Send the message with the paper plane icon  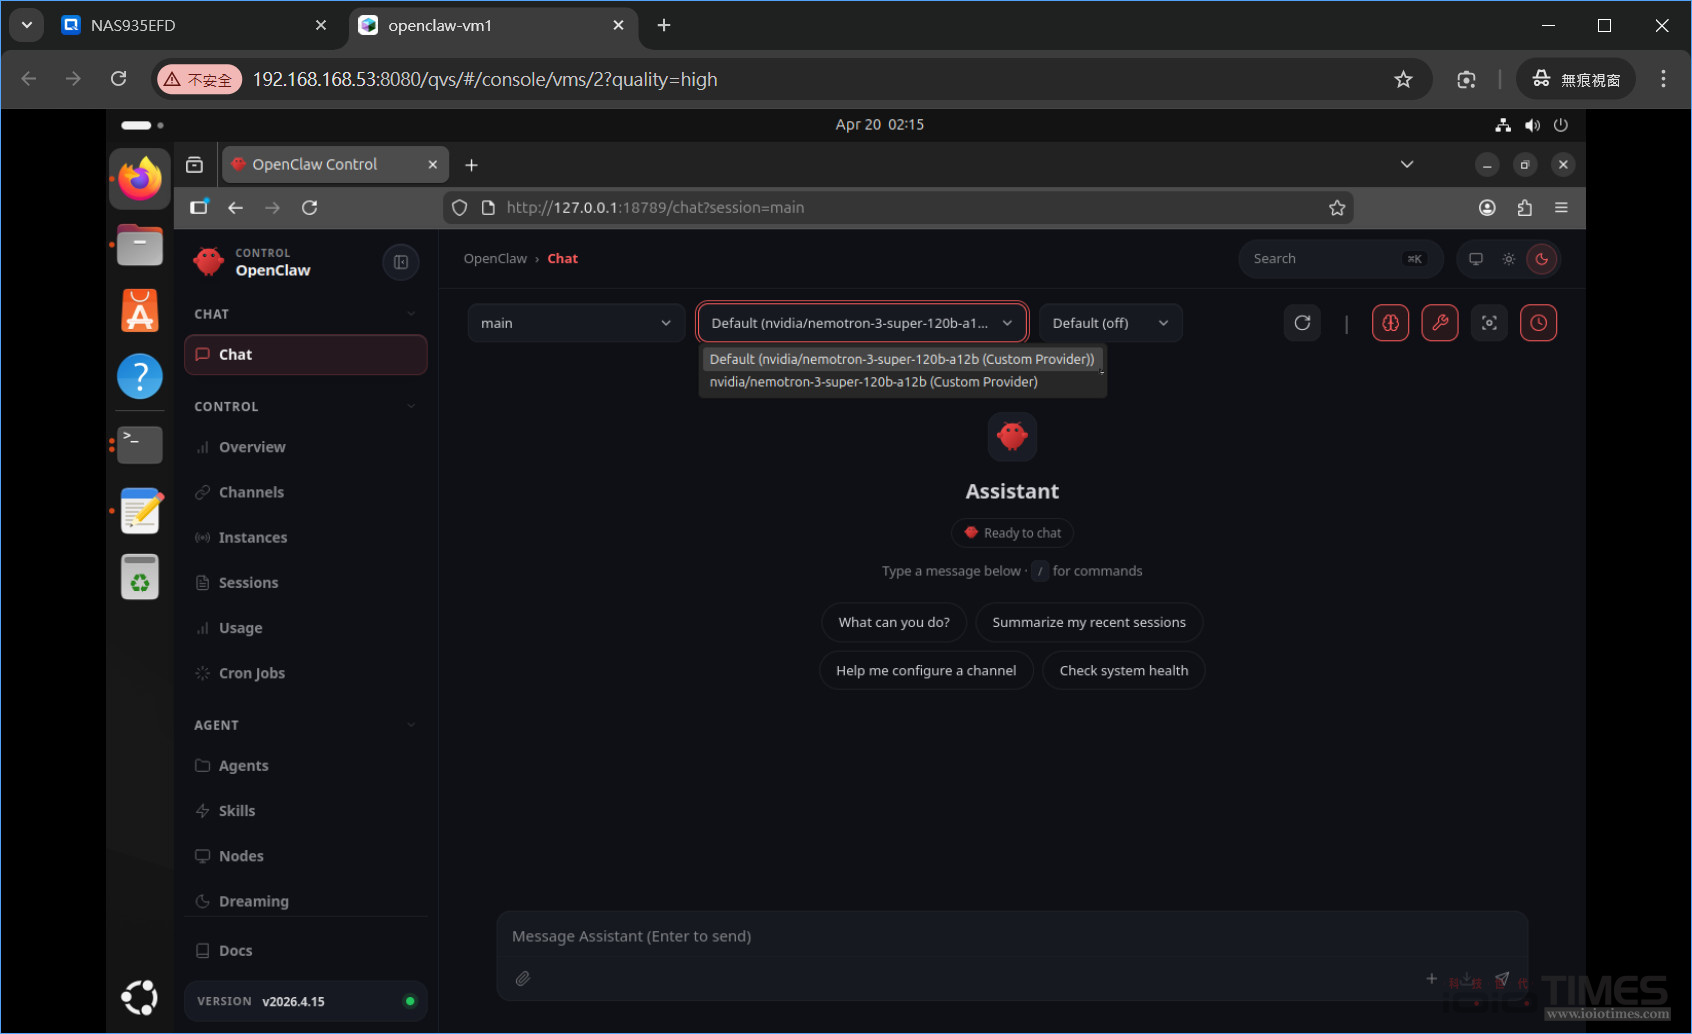tap(1502, 978)
